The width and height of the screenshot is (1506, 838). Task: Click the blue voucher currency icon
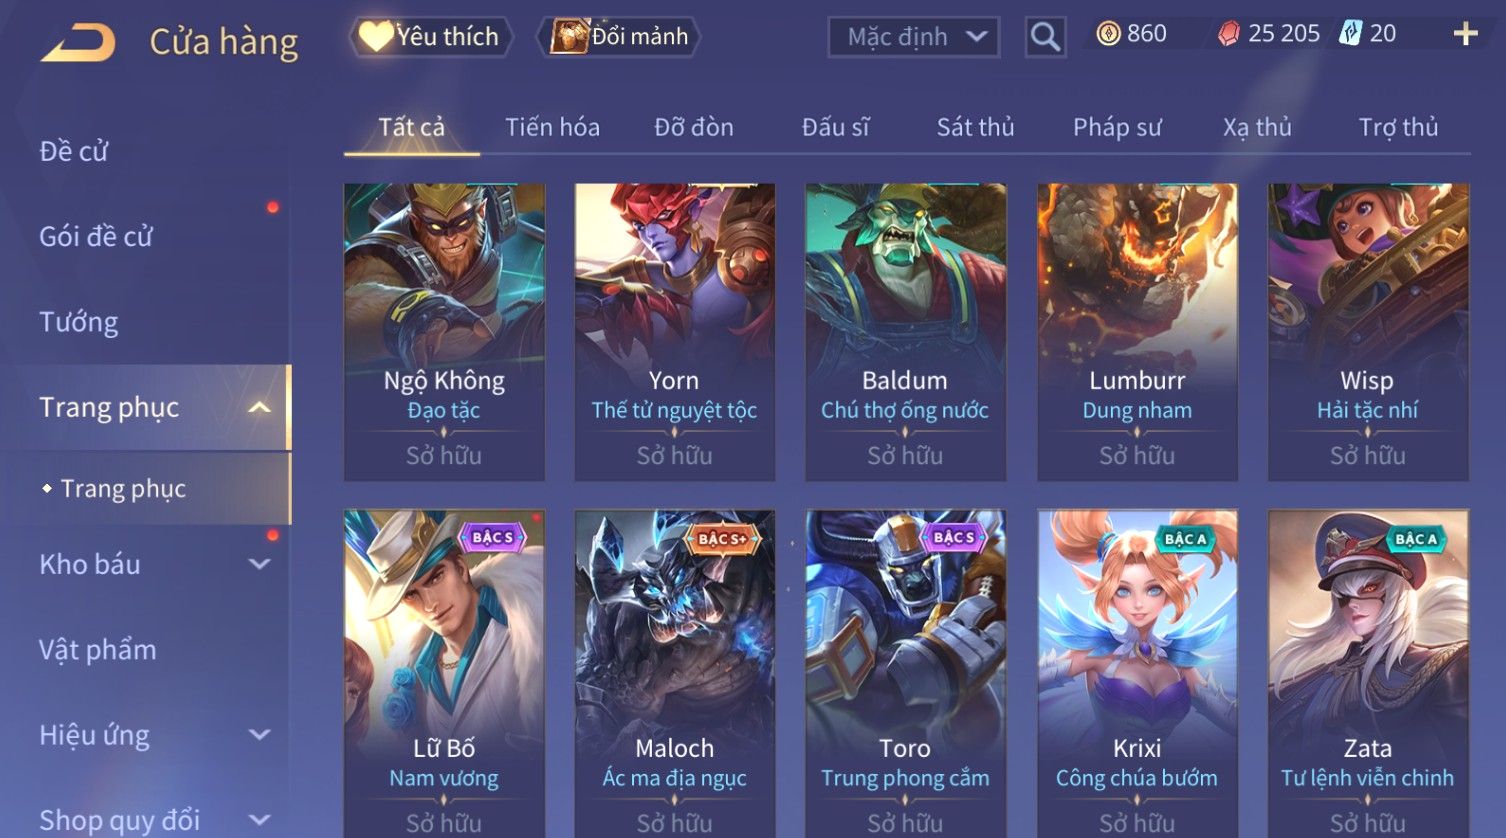[1350, 33]
